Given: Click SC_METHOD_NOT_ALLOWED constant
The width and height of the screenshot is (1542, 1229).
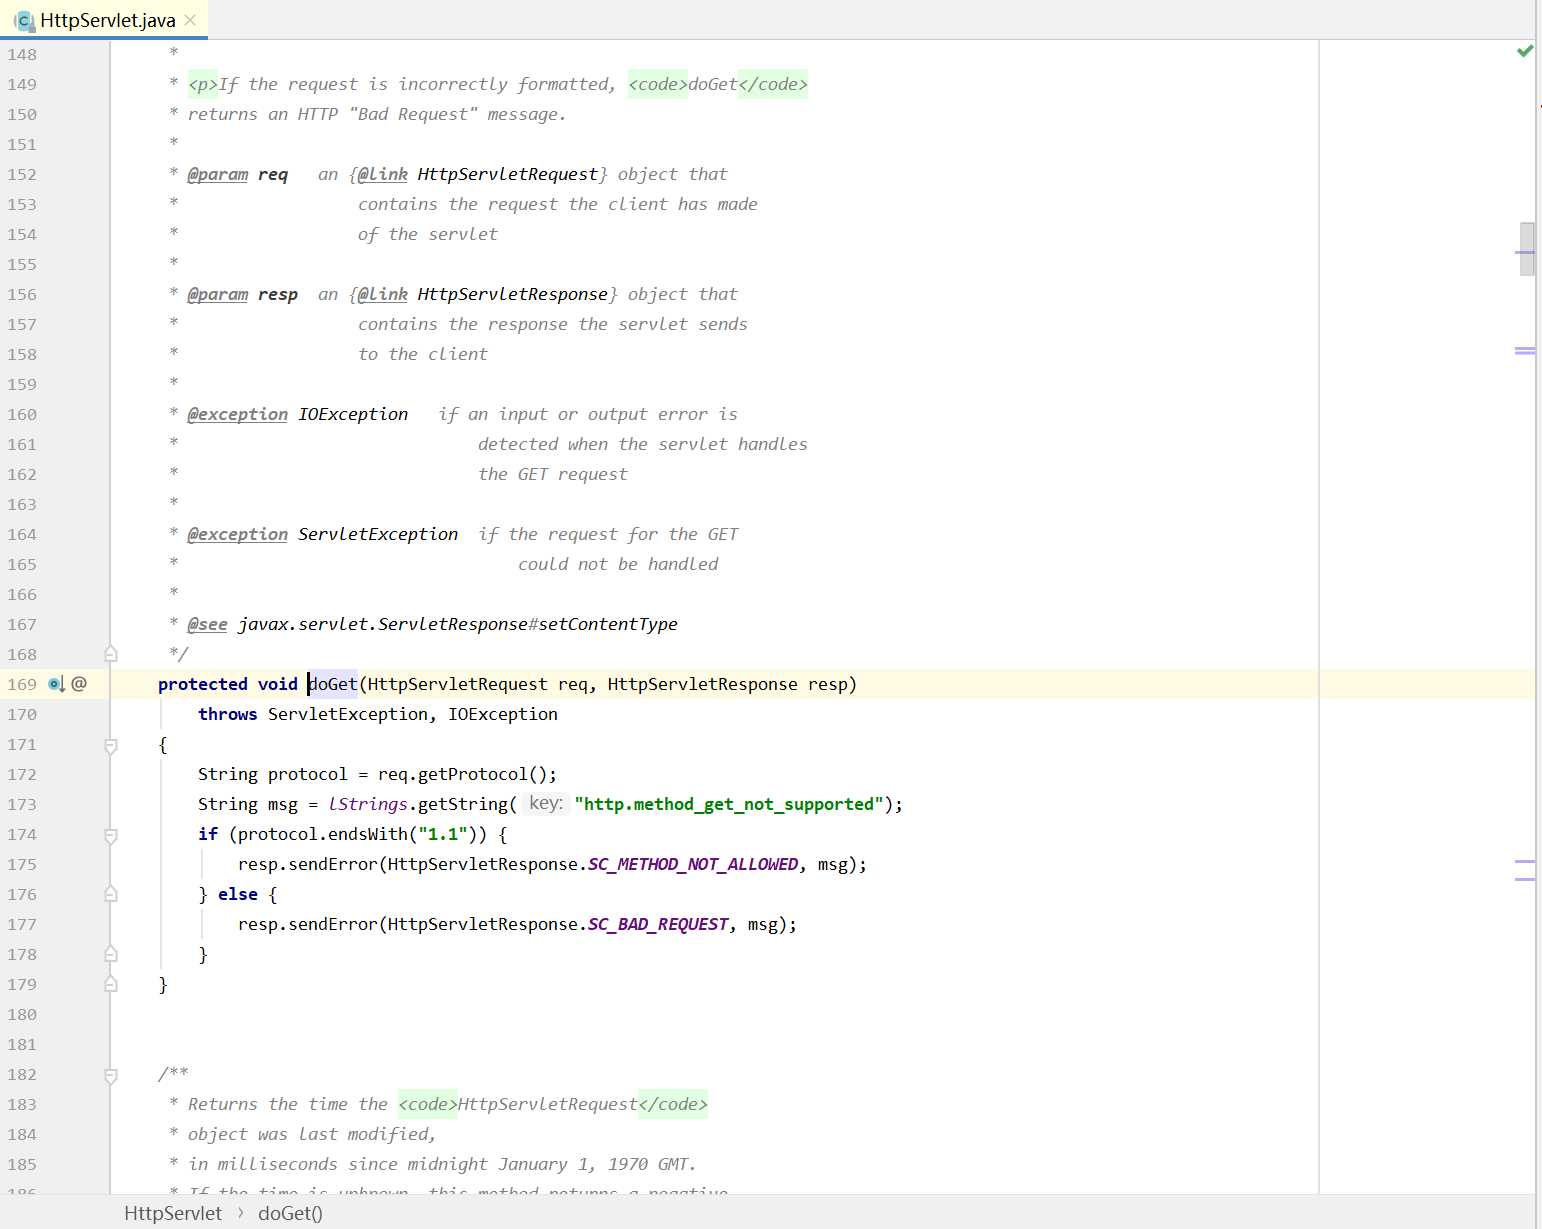Looking at the screenshot, I should 693,864.
